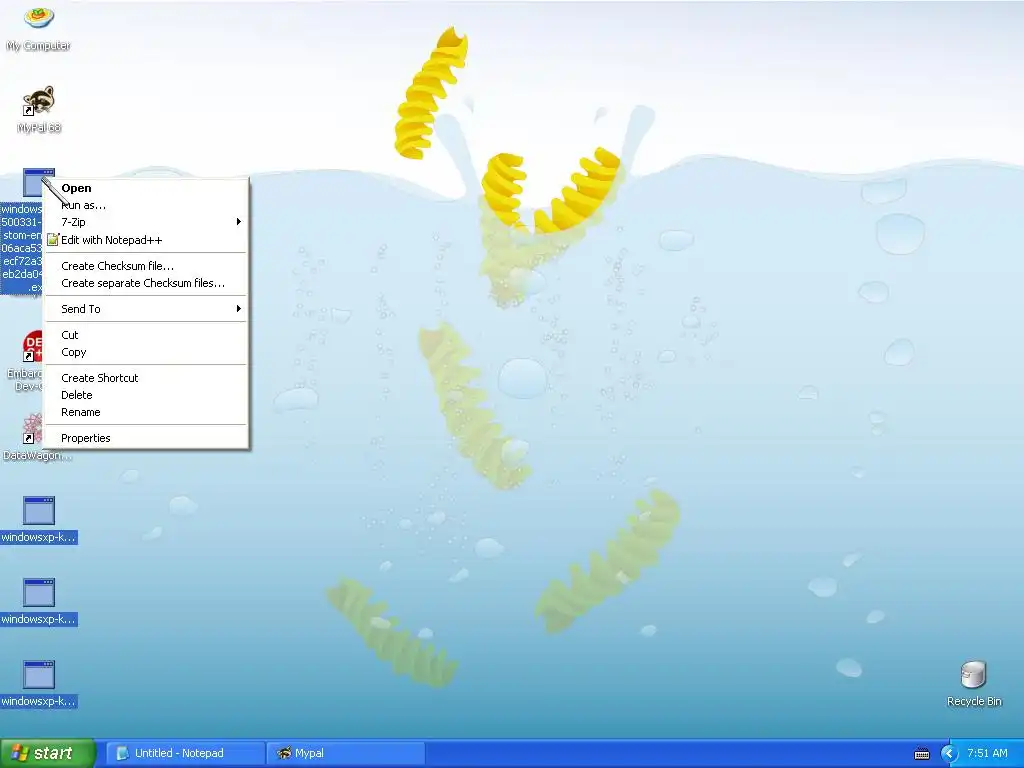Screen dimensions: 1024x768
Task: Choose Rename from the context menu
Action: point(146,412)
